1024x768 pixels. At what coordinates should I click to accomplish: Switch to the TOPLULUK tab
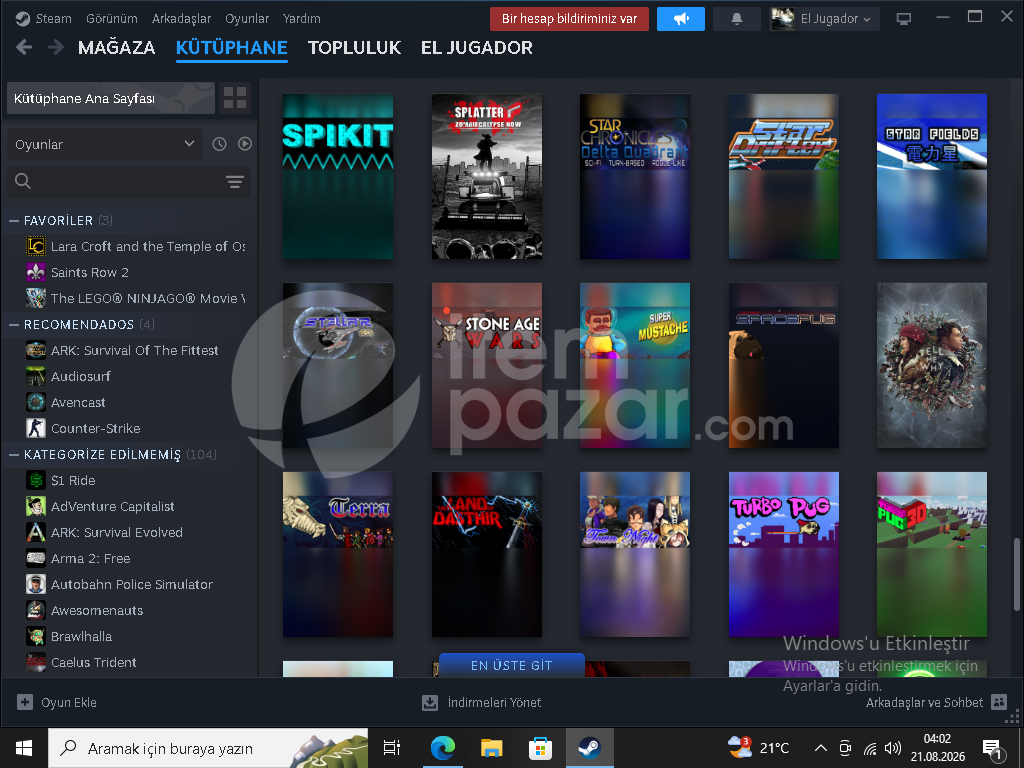(354, 47)
